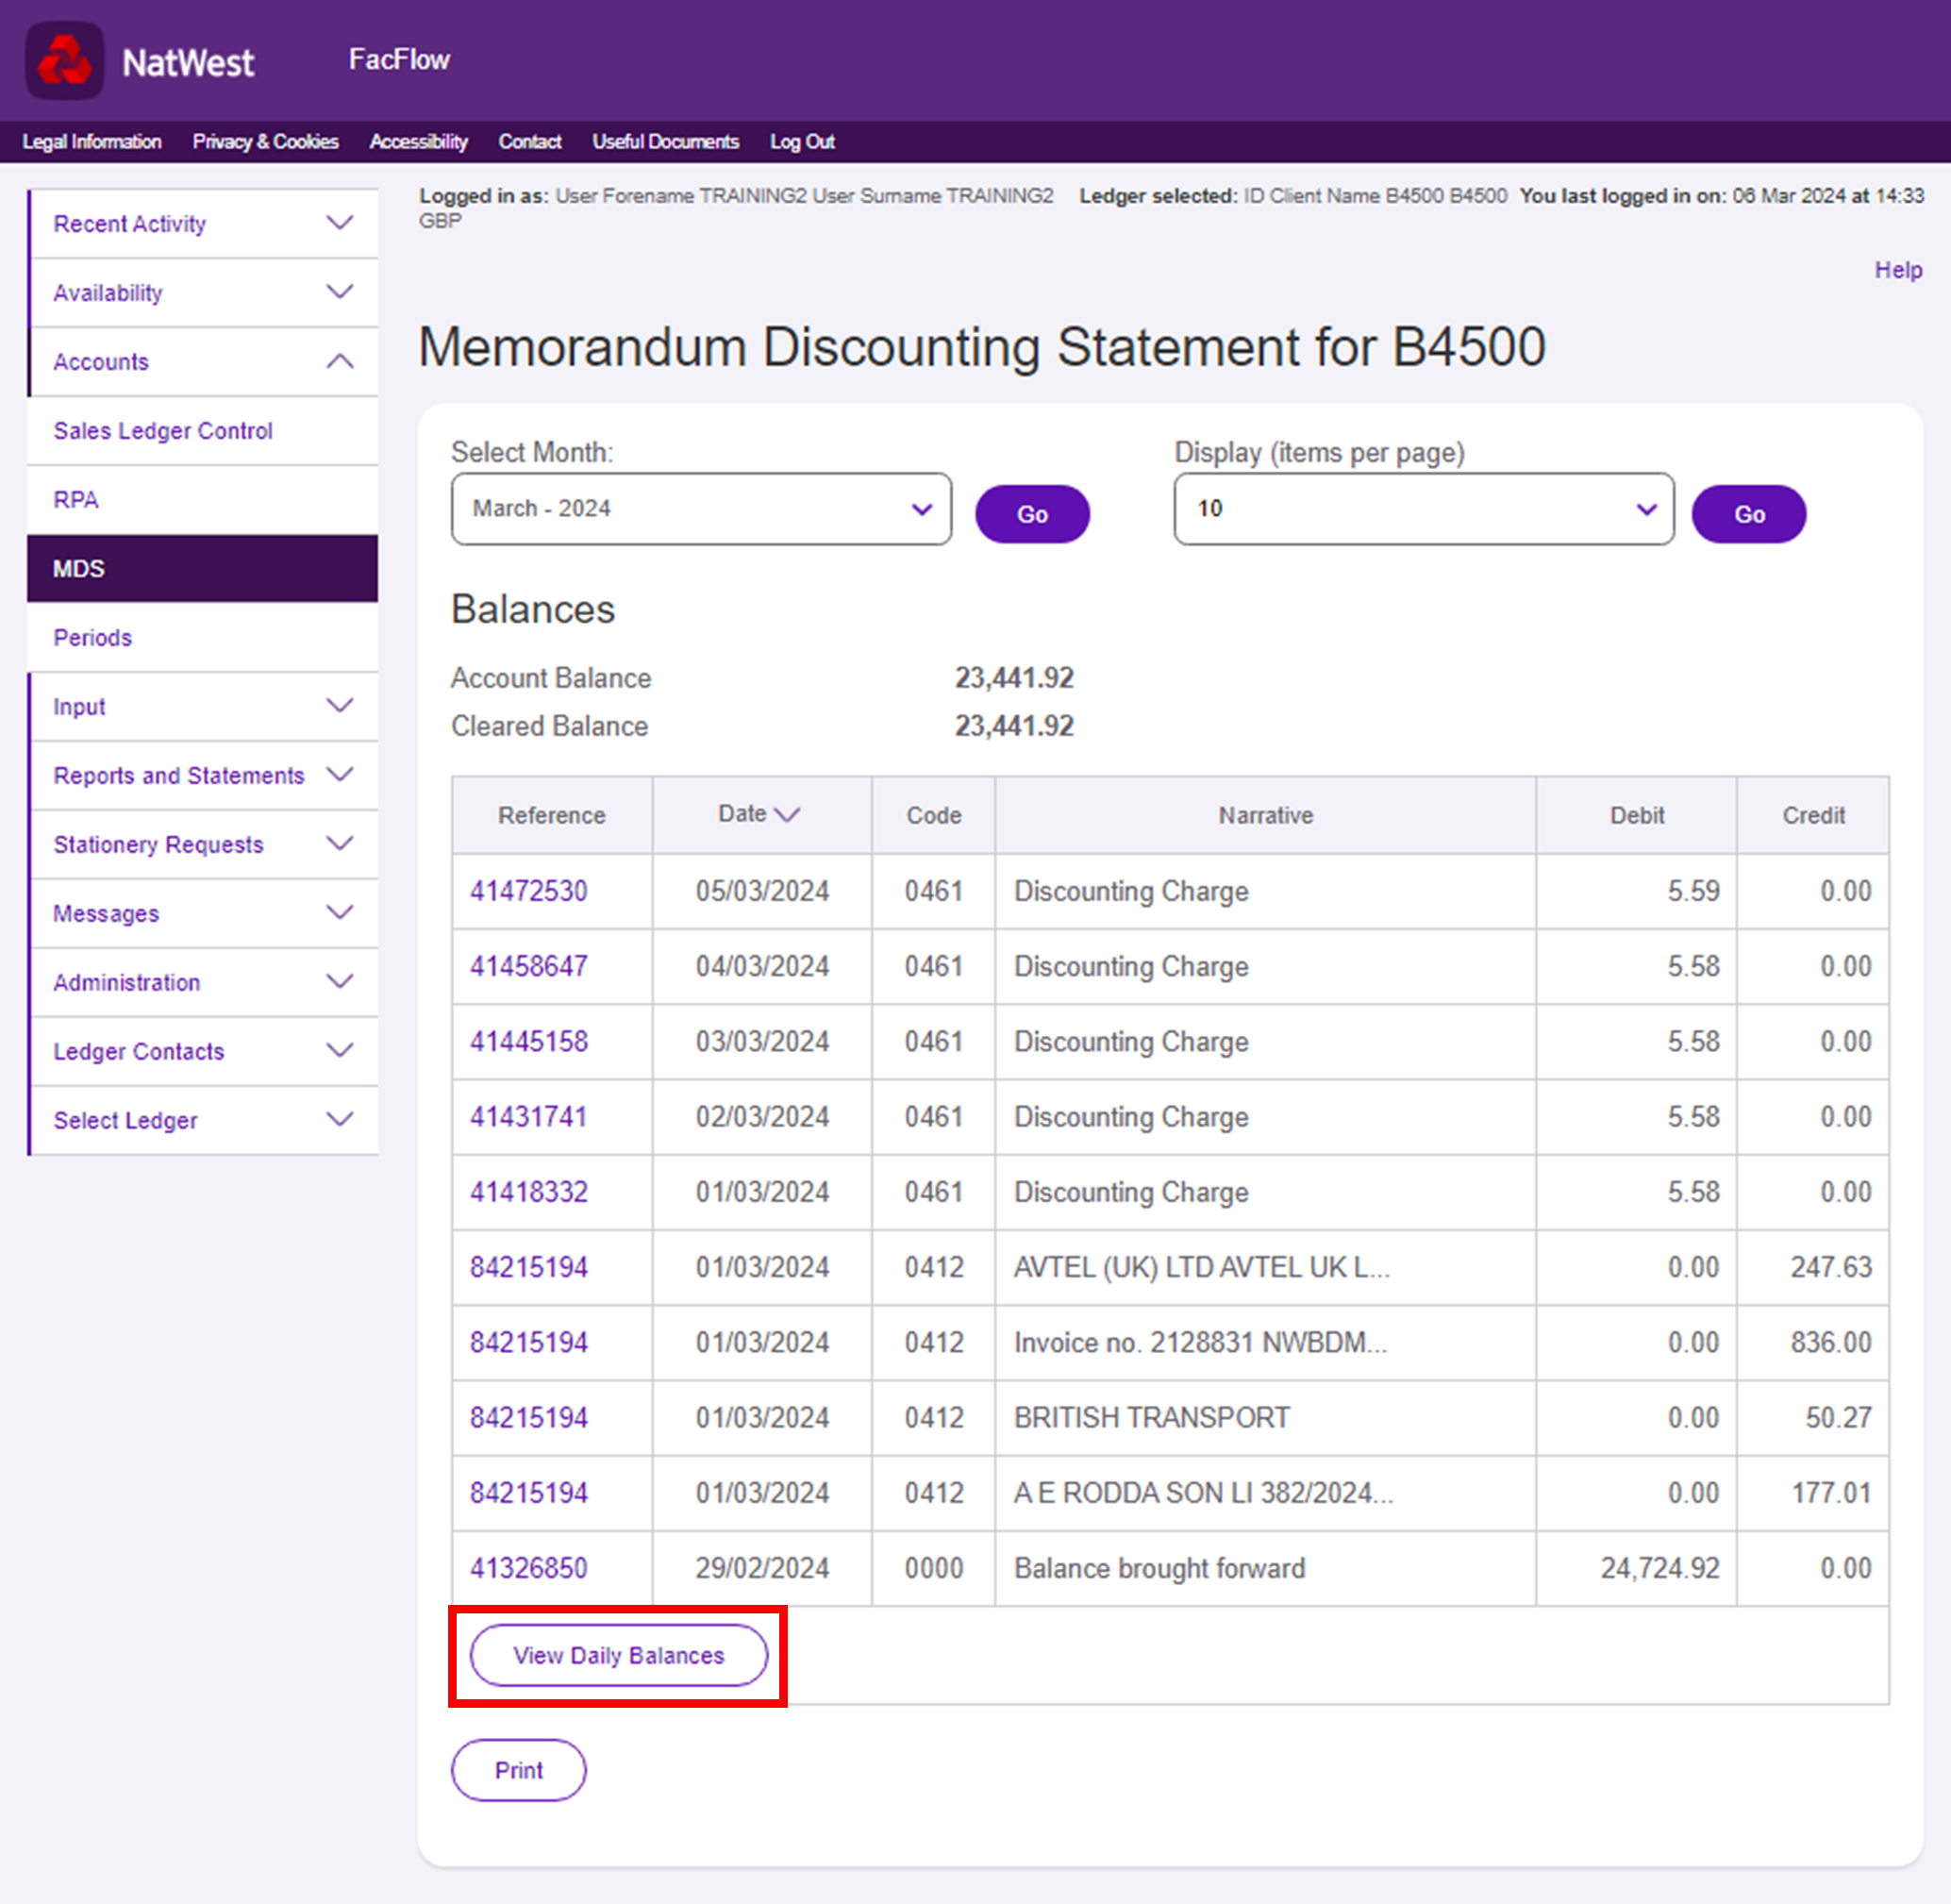Viewport: 1951px width, 1904px height.
Task: Collapse the Accounts section chevron
Action: tap(340, 361)
